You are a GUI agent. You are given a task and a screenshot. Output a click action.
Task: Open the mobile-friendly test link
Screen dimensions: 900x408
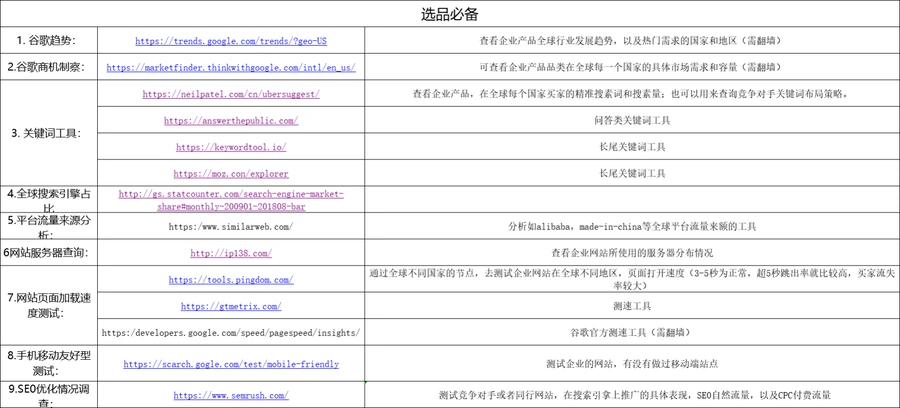(x=231, y=364)
